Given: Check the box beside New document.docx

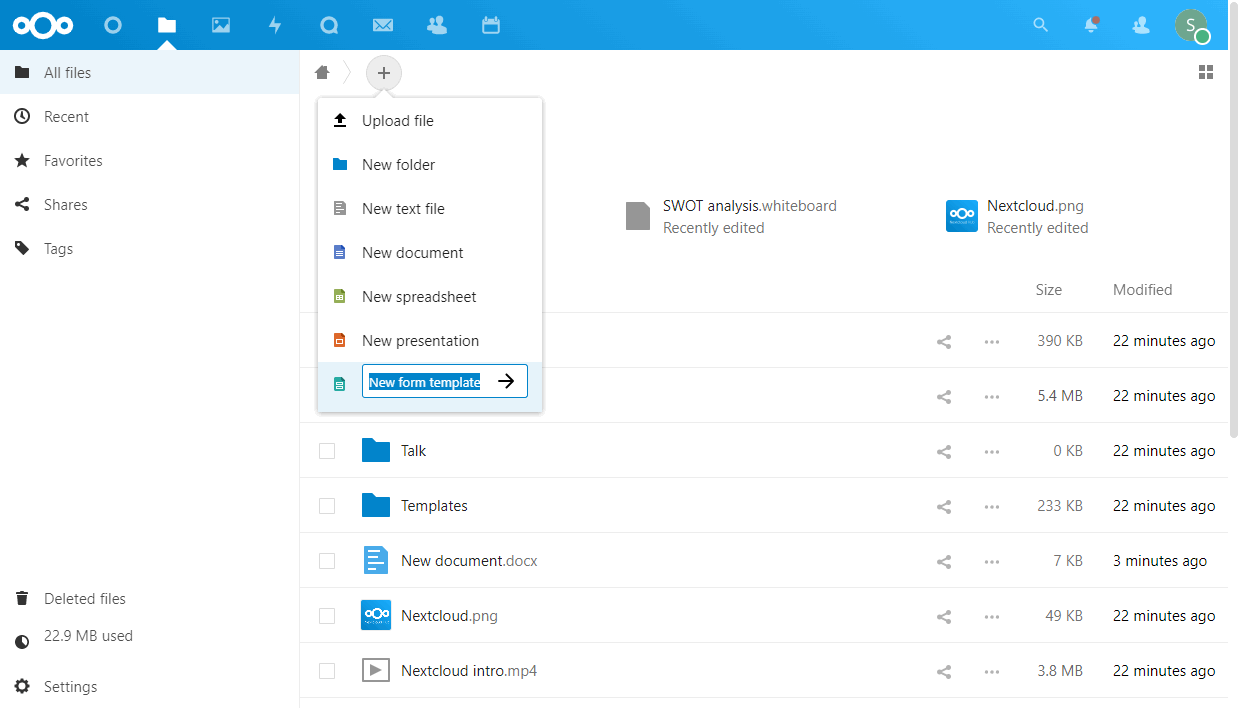Looking at the screenshot, I should click(327, 561).
